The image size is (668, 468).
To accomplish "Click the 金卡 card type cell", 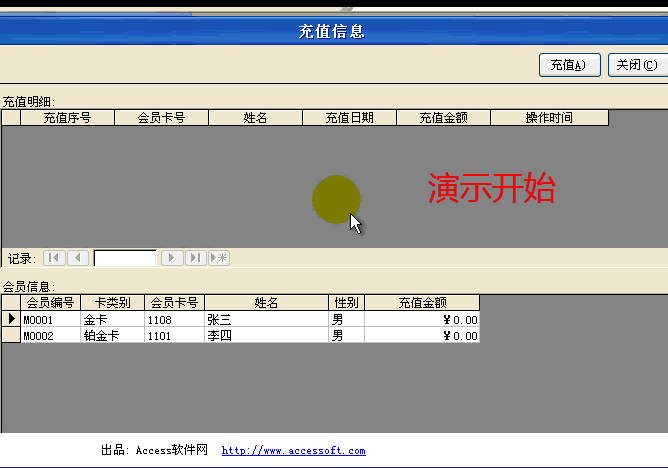I will [x=112, y=319].
